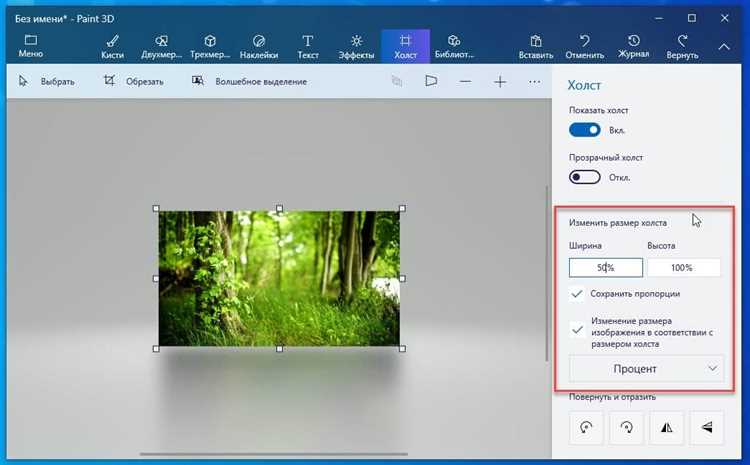Switch to the Холст canvas tab
Screen dimensions: 750x465
405,46
